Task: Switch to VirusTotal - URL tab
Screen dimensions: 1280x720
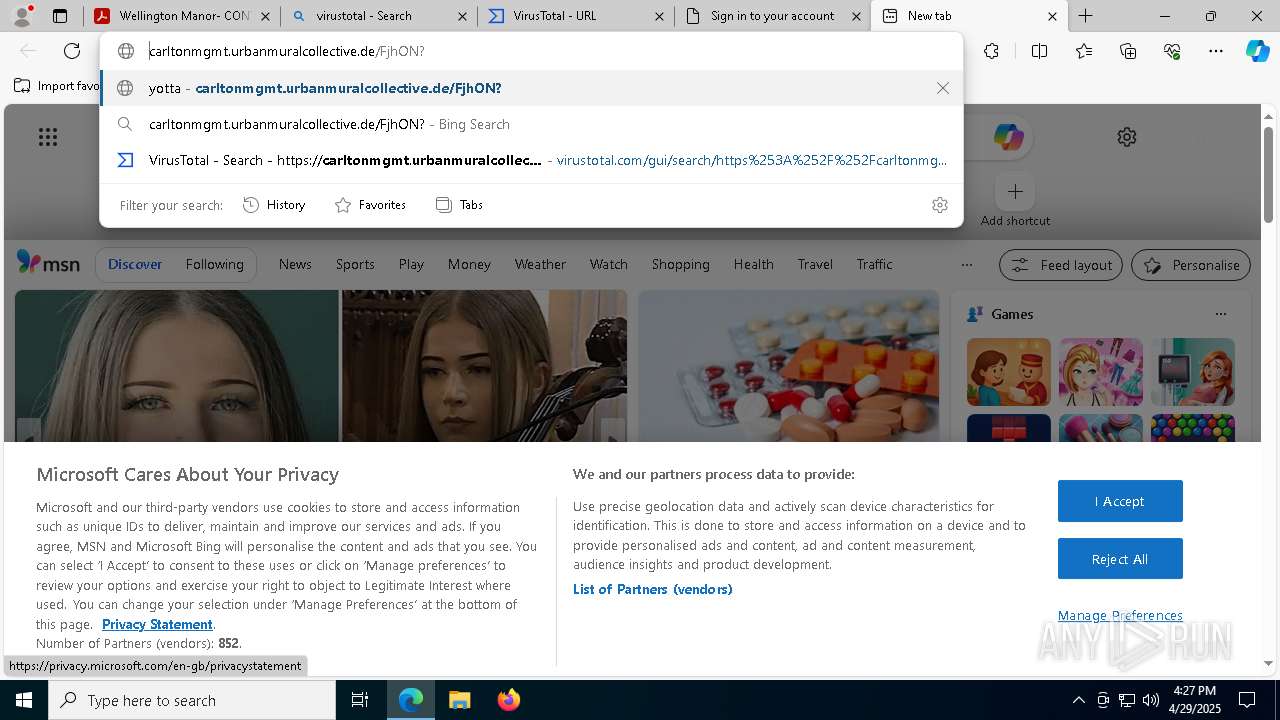Action: 576,16
